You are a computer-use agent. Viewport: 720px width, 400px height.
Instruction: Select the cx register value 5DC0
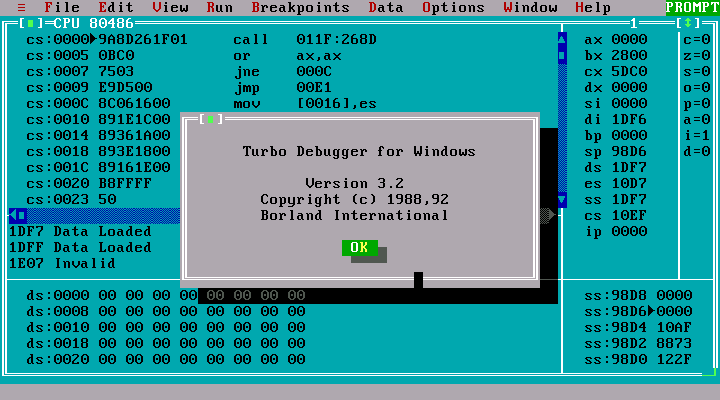click(629, 72)
